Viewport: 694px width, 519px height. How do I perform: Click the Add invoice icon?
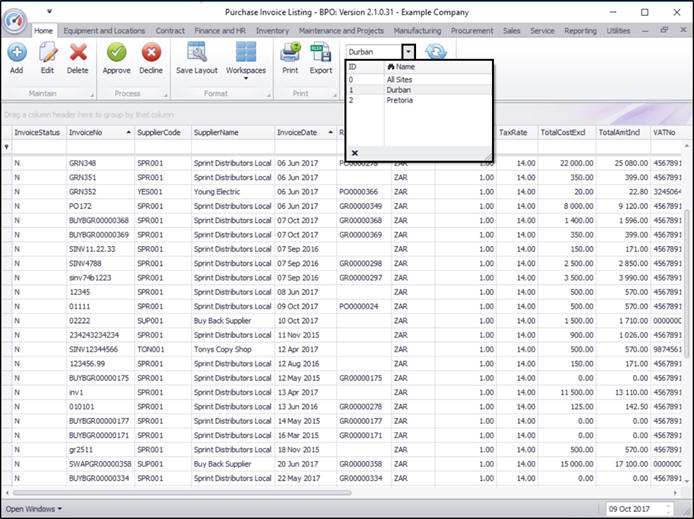tap(17, 54)
